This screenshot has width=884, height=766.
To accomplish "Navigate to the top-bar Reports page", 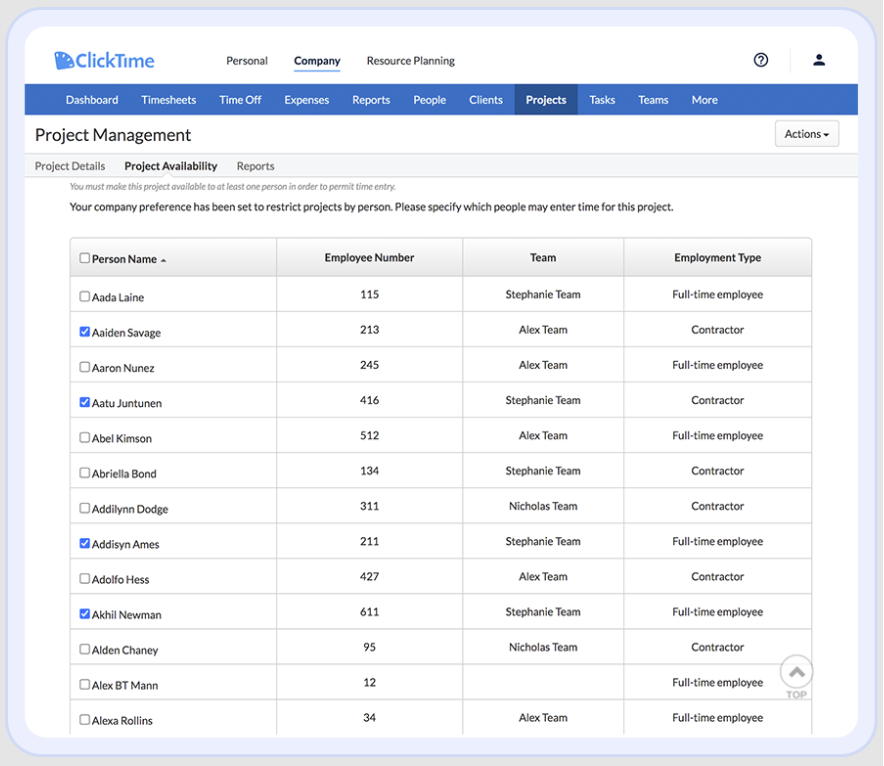I will (x=371, y=100).
